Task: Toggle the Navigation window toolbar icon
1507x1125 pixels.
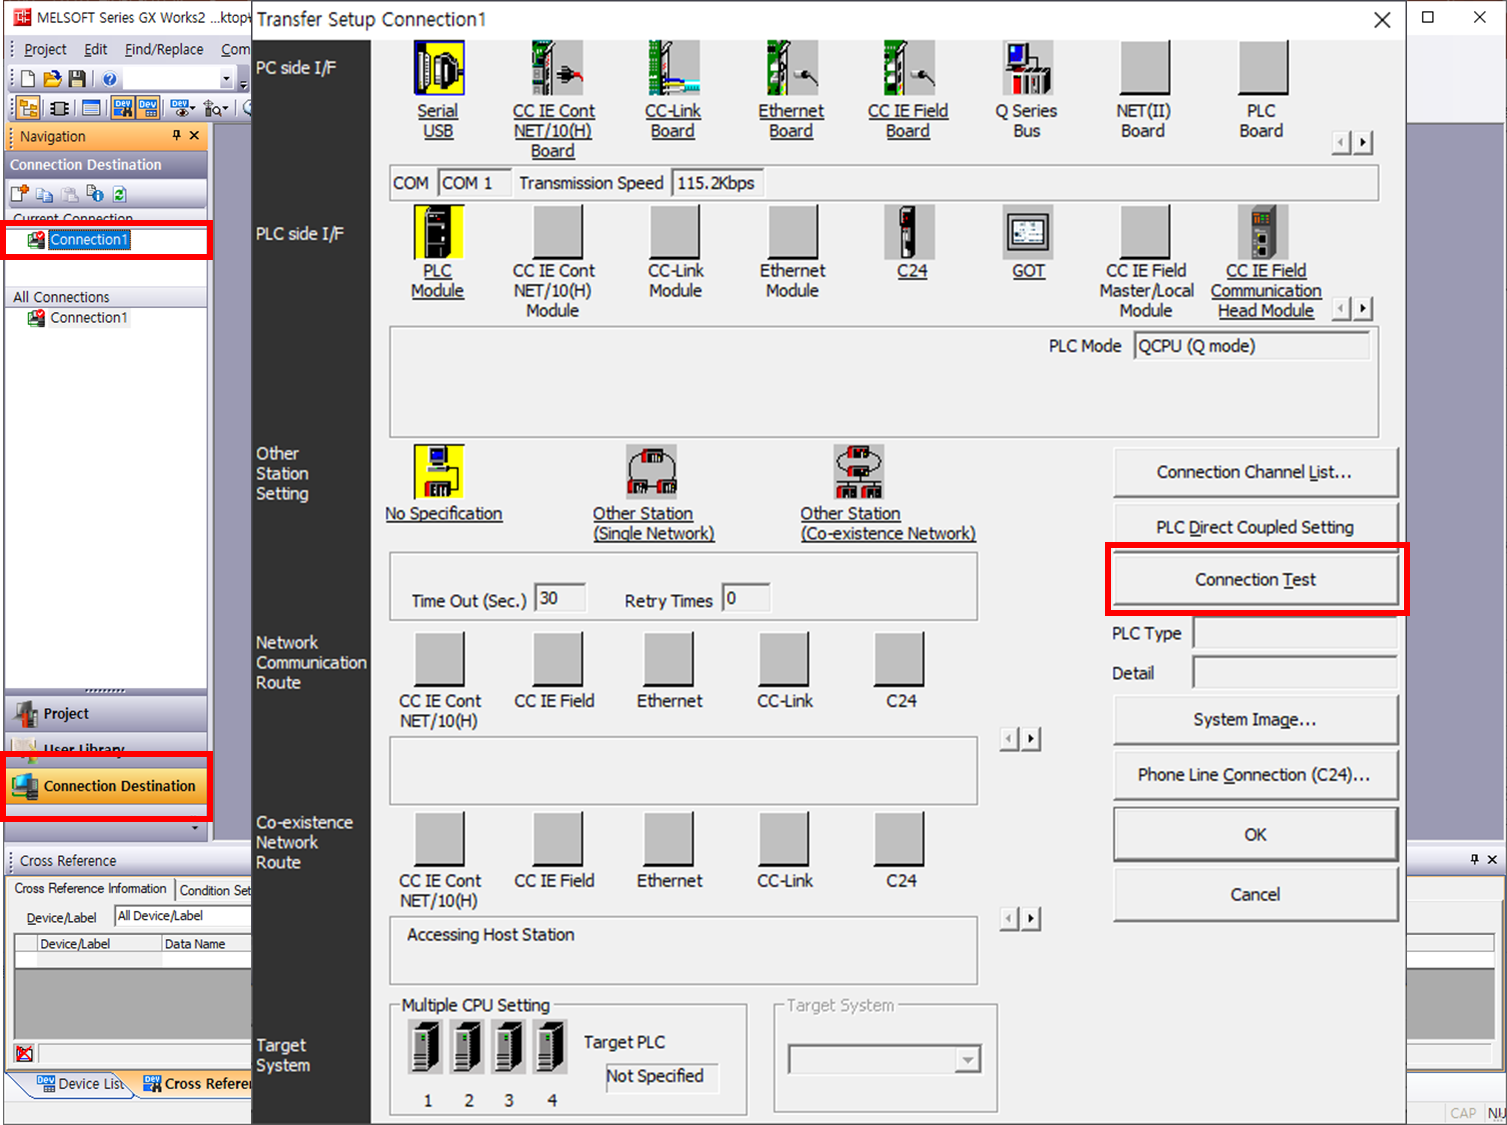Action: click(28, 108)
